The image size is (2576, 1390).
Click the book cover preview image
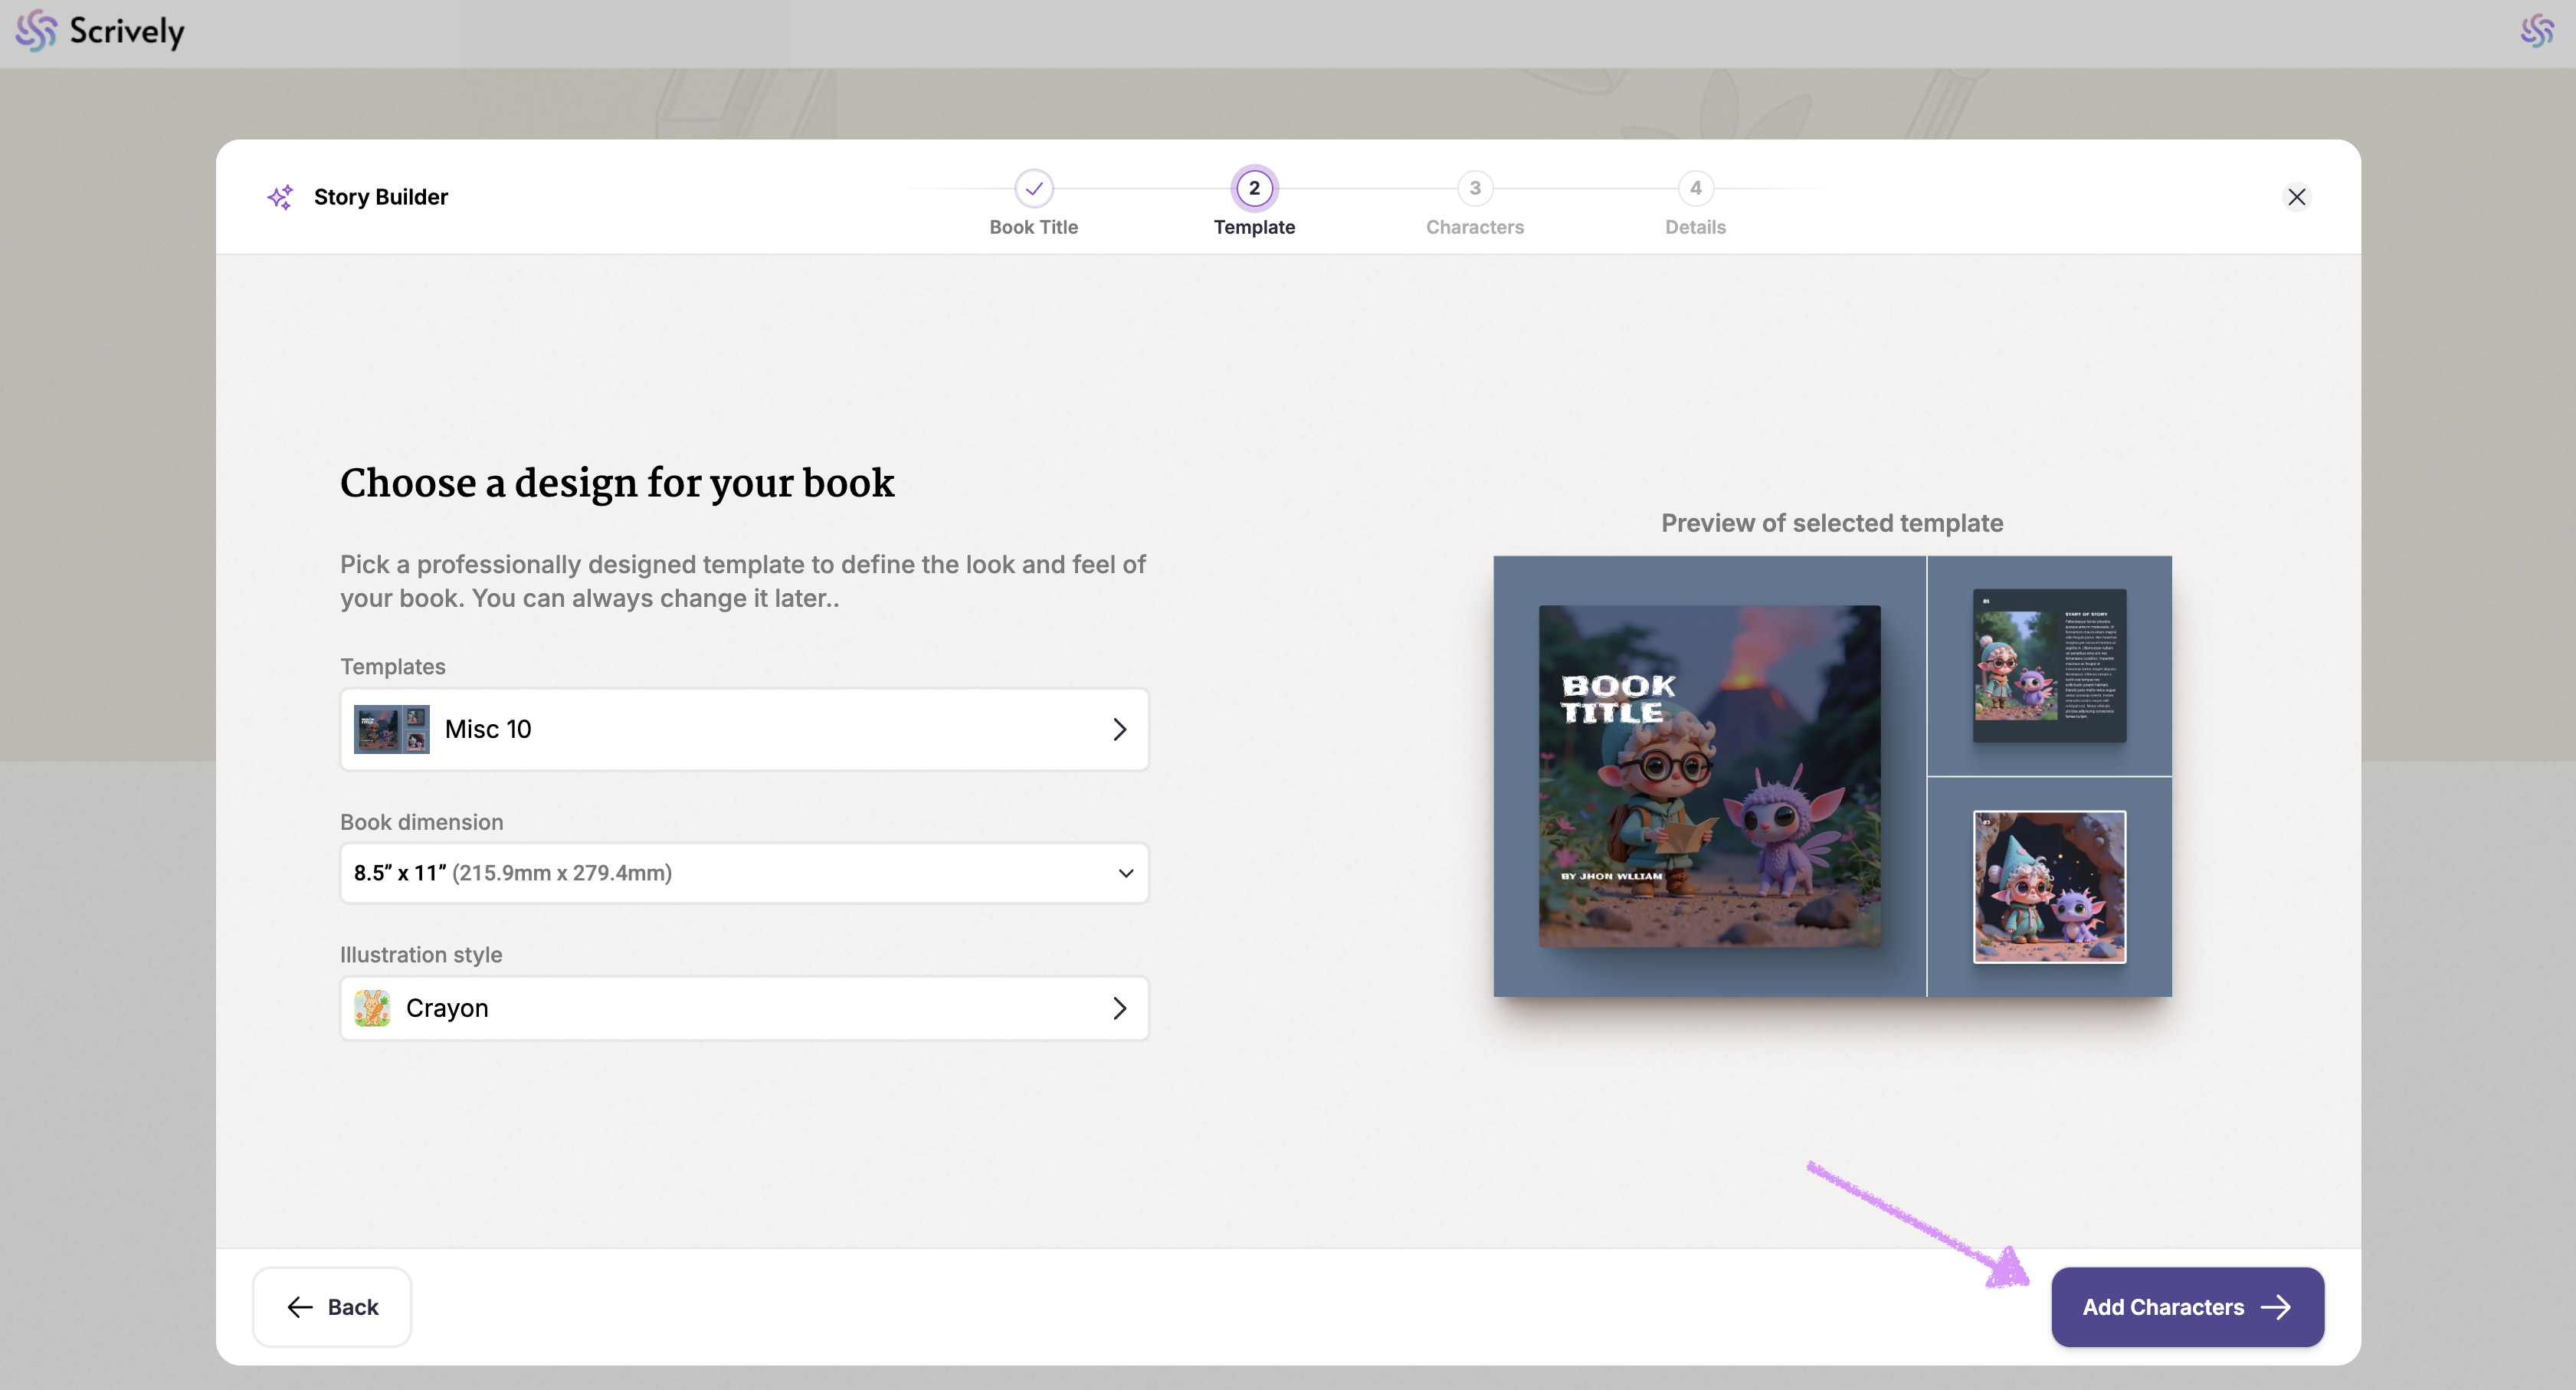coord(1709,776)
